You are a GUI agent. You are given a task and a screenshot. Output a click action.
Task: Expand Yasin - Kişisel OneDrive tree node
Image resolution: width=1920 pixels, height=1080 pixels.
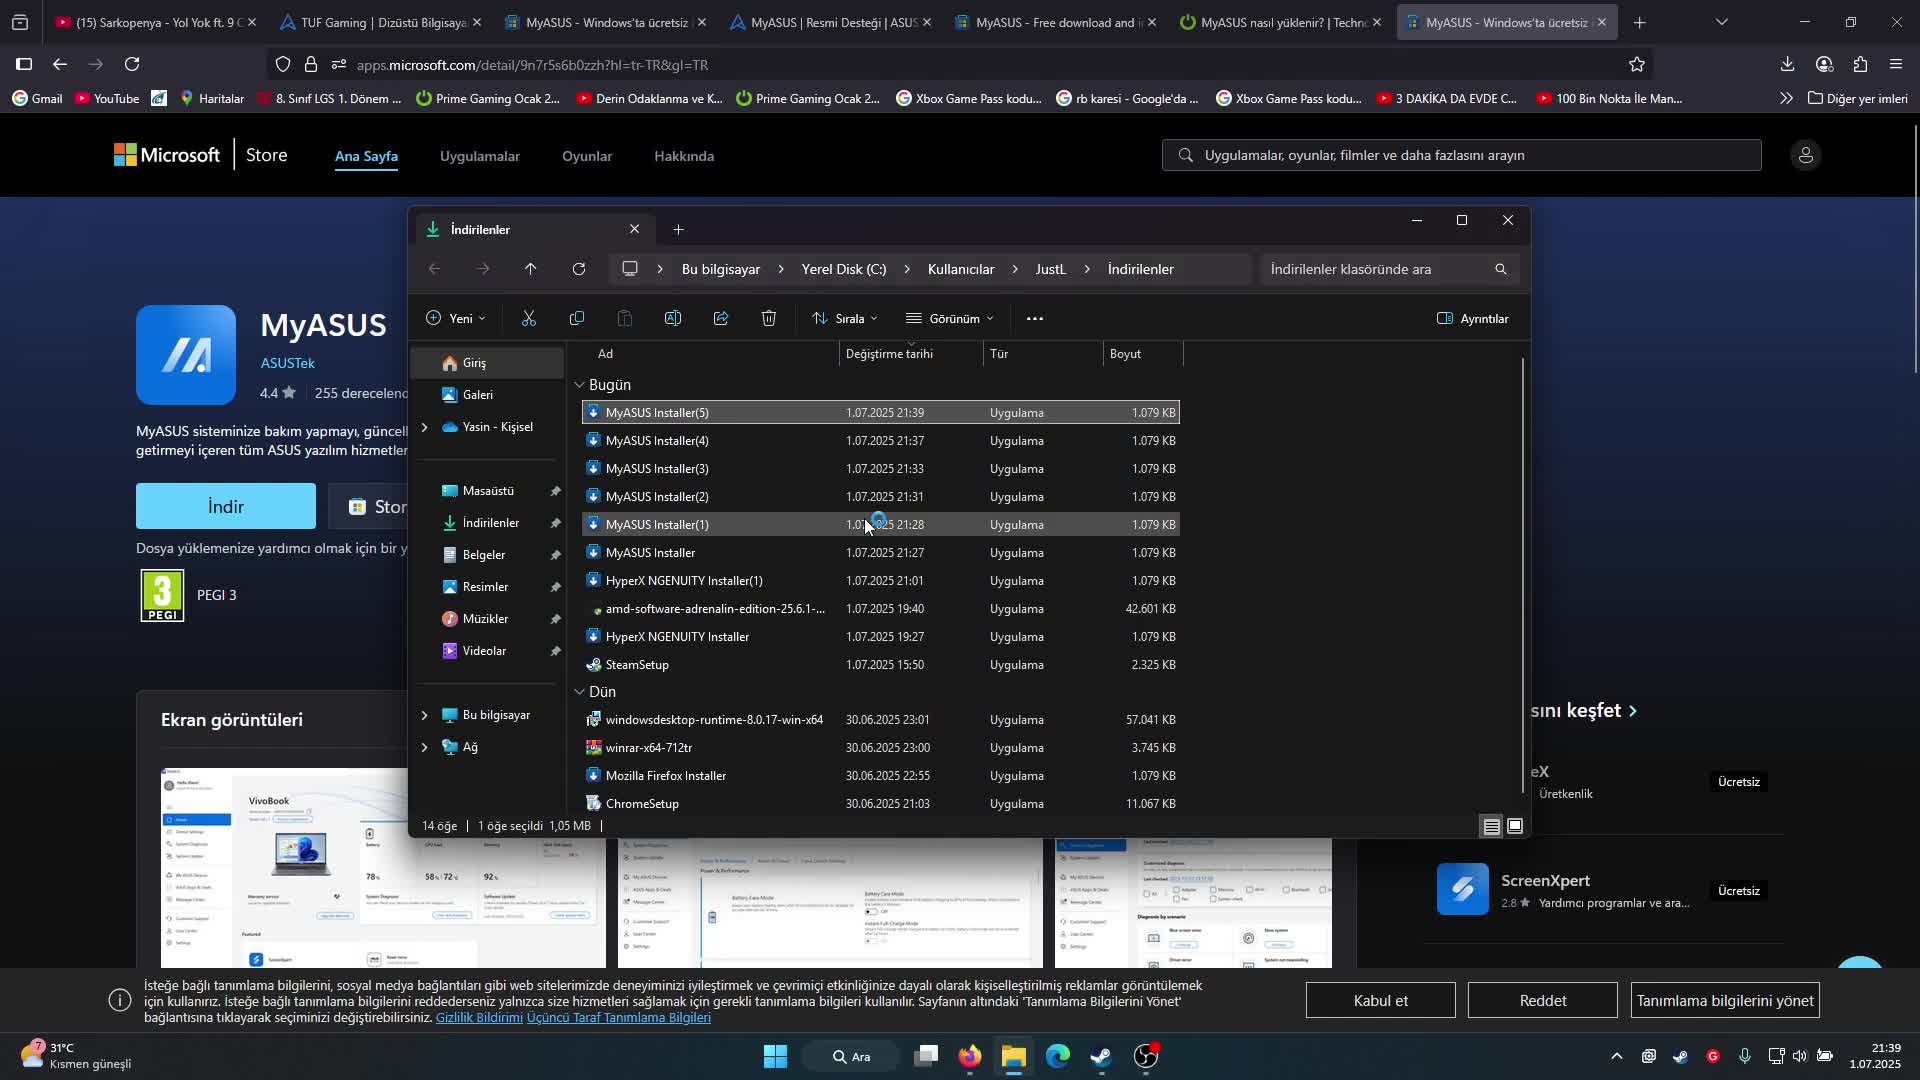(x=425, y=427)
